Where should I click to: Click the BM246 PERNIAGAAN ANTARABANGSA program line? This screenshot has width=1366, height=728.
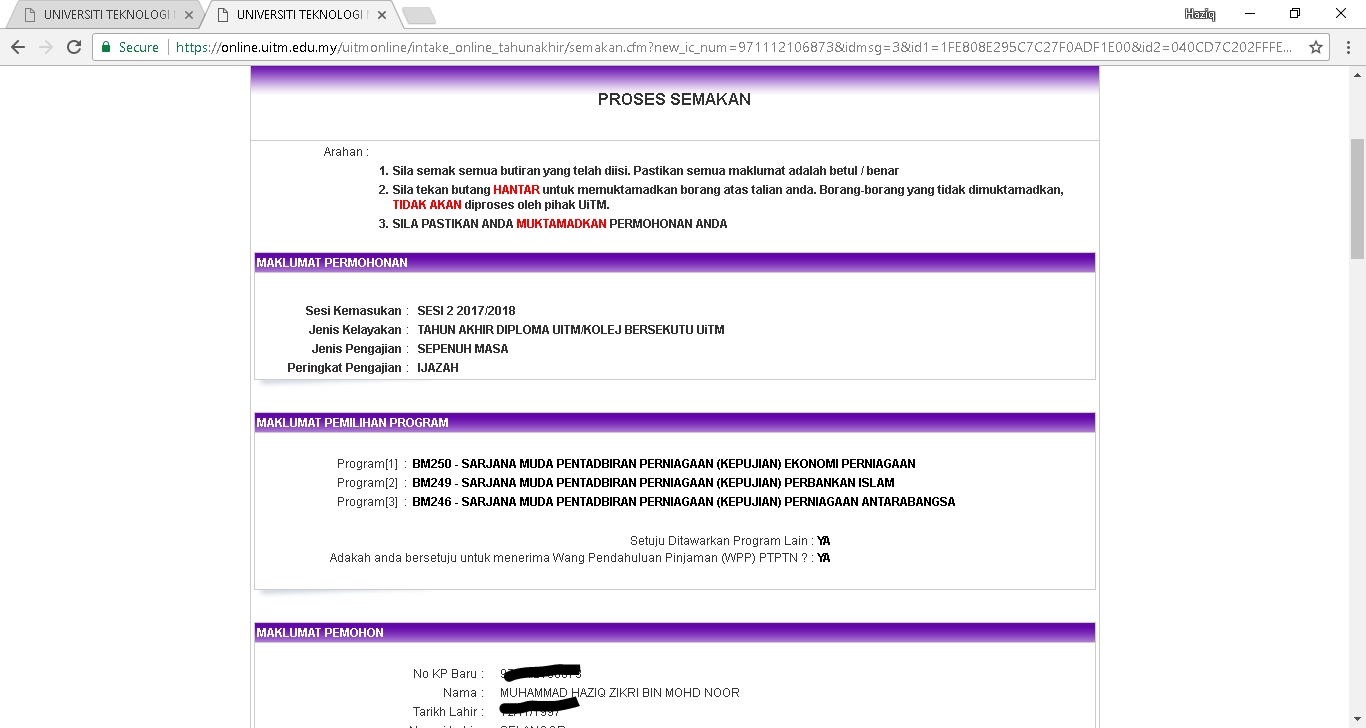click(684, 502)
